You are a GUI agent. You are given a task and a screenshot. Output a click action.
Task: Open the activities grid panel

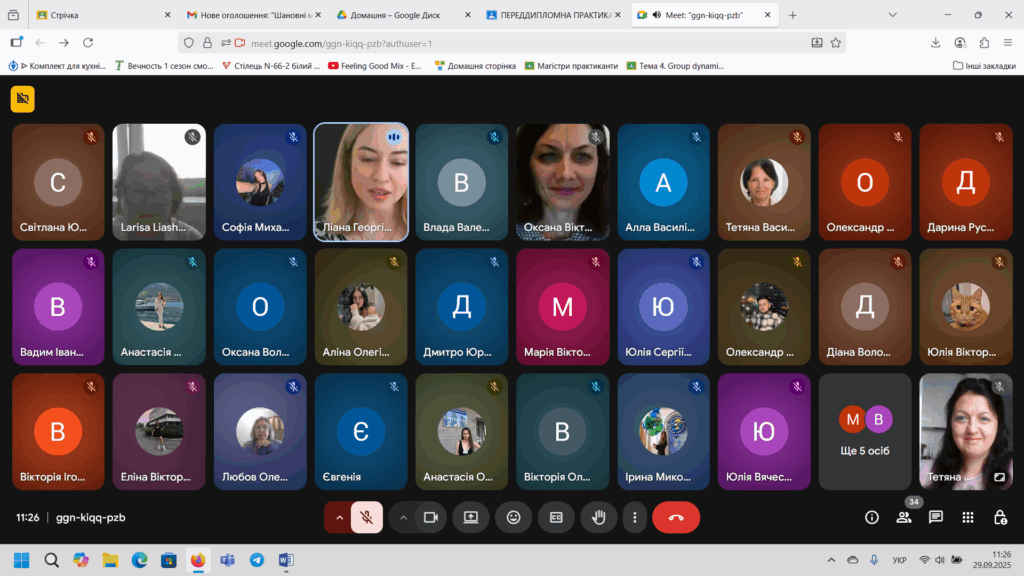pos(968,517)
